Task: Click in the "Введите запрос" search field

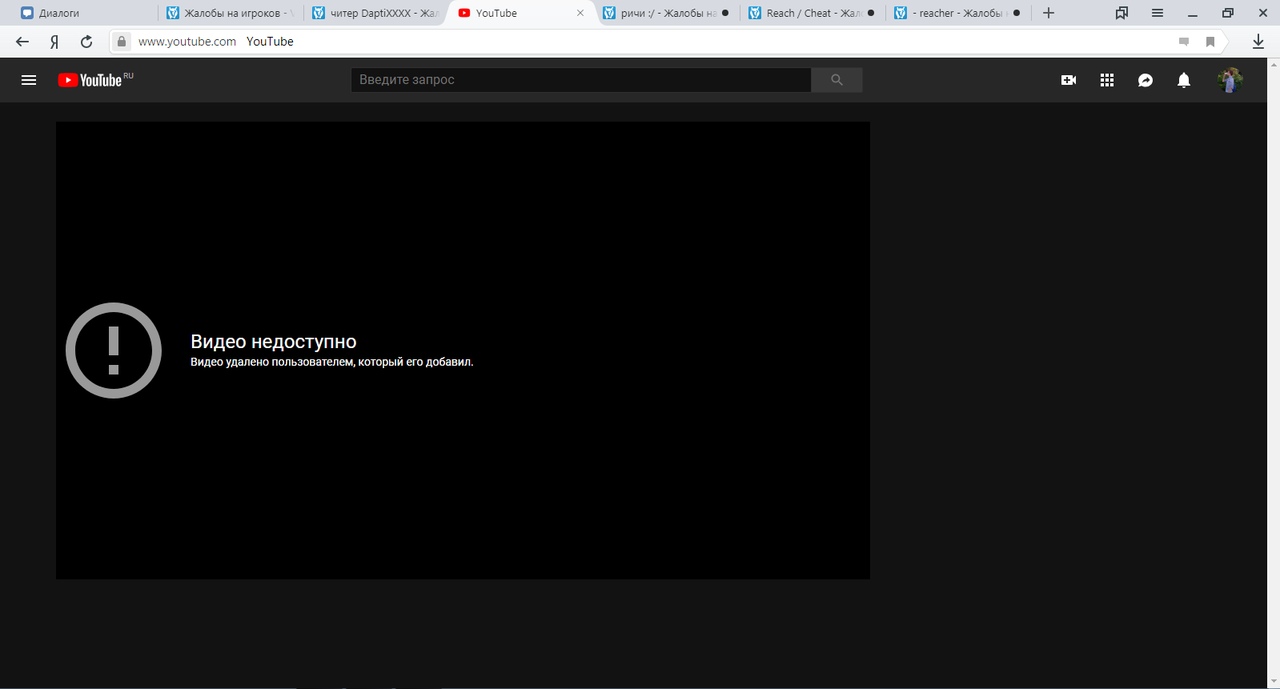Action: tap(580, 80)
